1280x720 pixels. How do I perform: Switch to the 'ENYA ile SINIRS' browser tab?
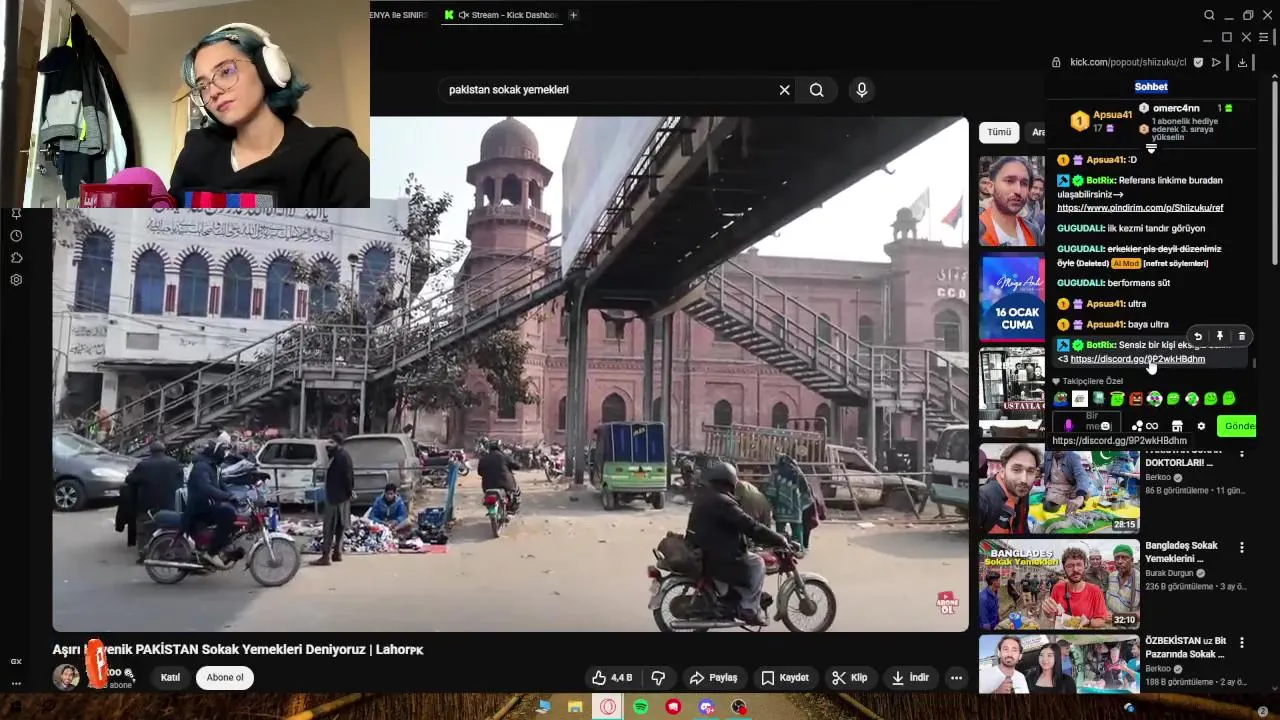(398, 15)
